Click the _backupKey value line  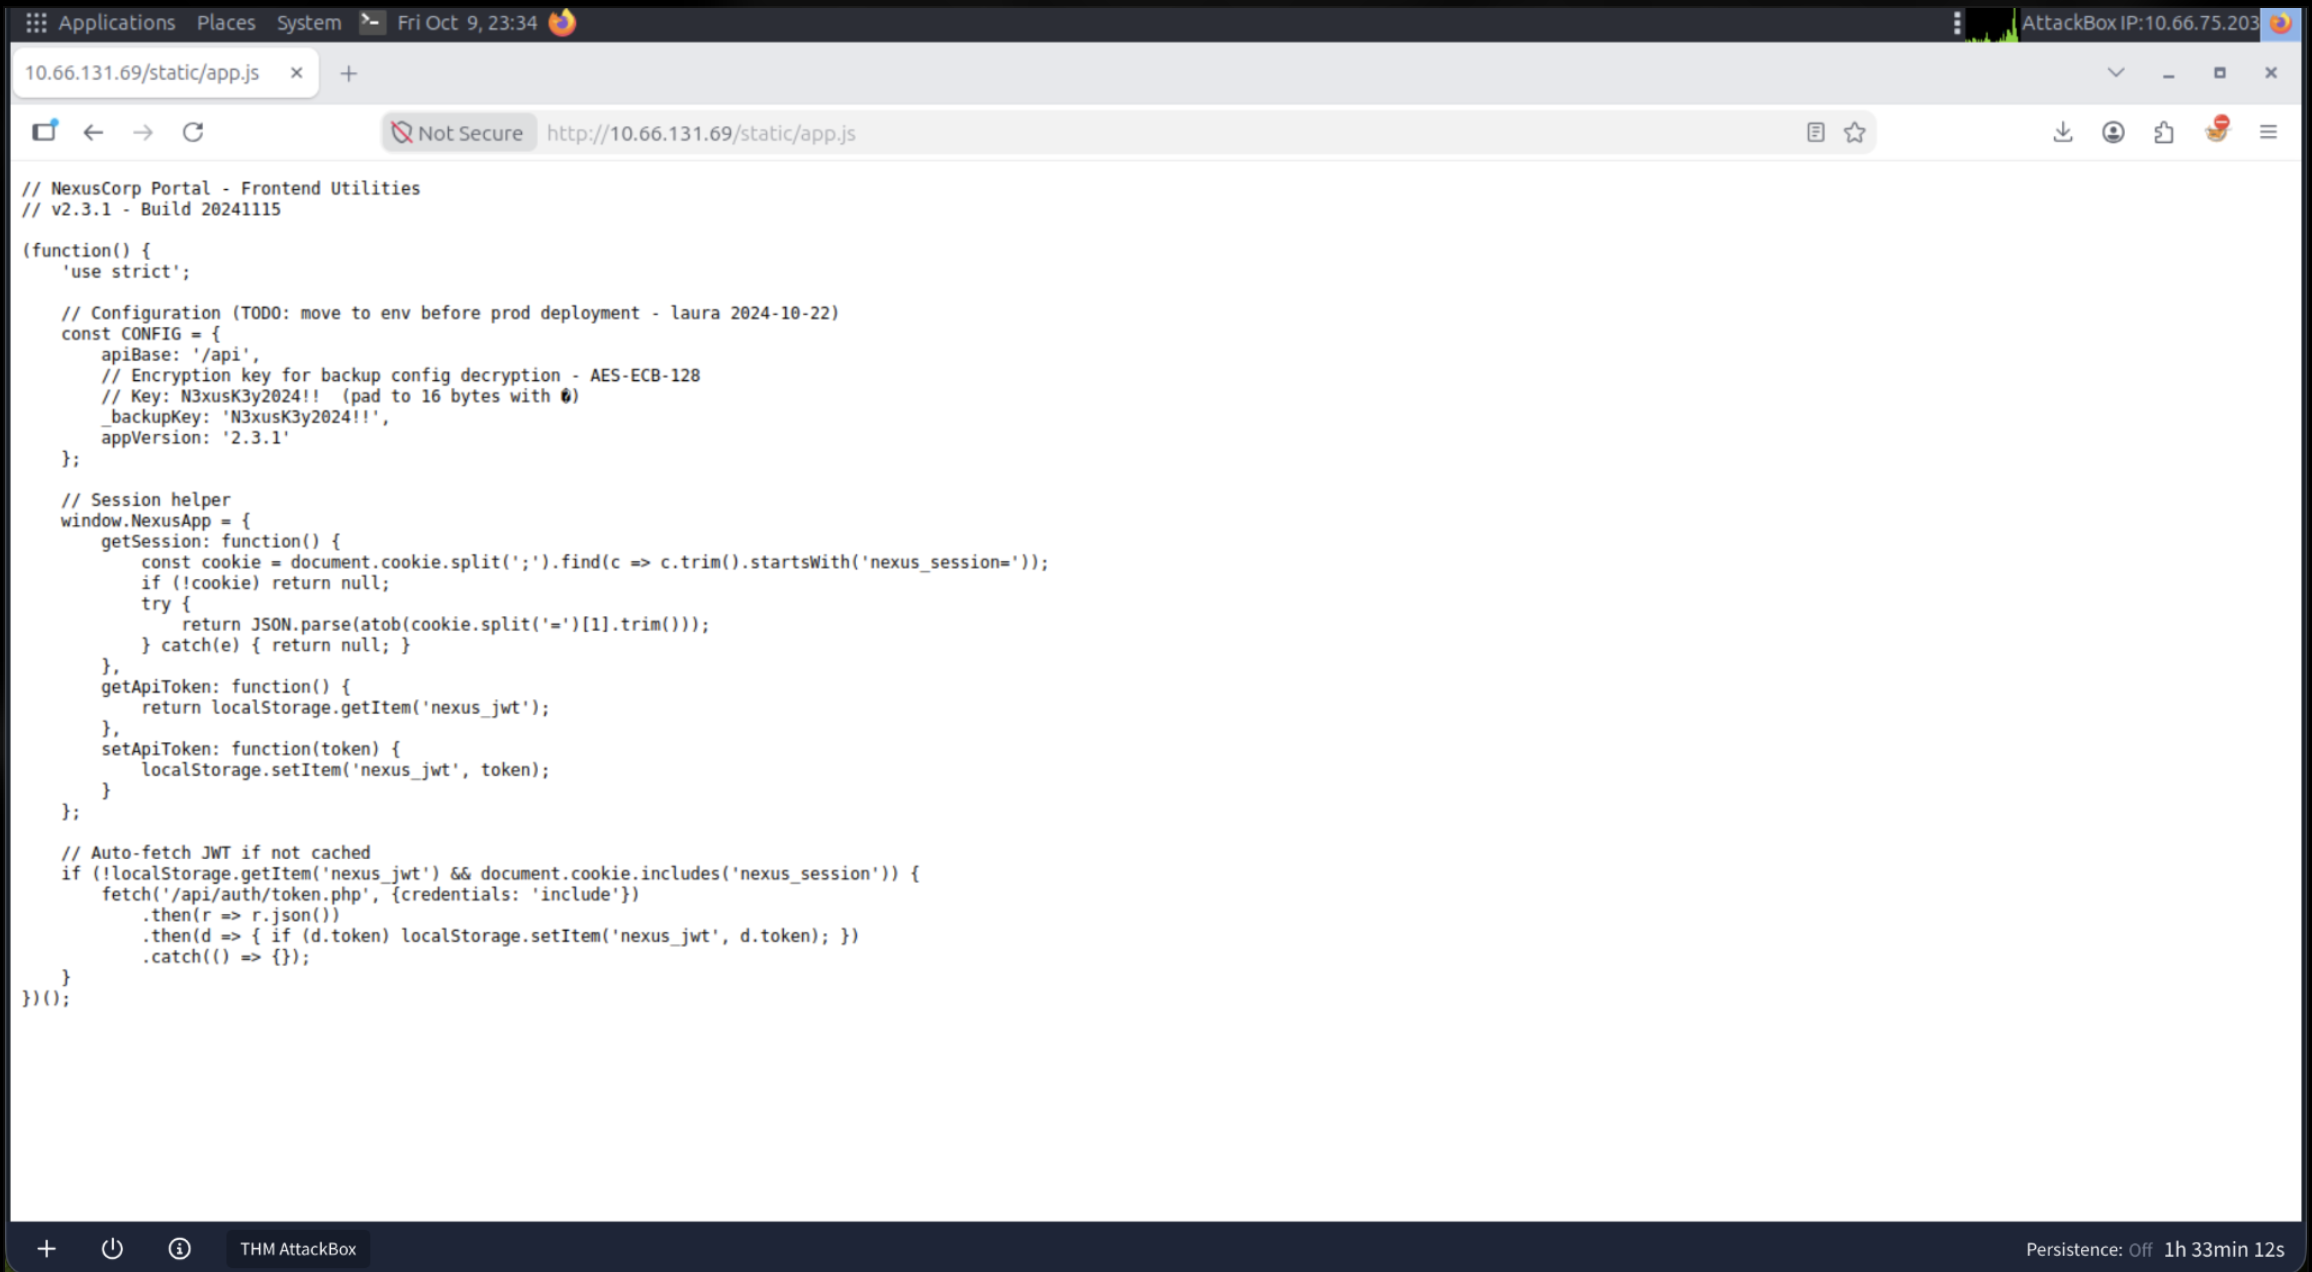pos(245,417)
